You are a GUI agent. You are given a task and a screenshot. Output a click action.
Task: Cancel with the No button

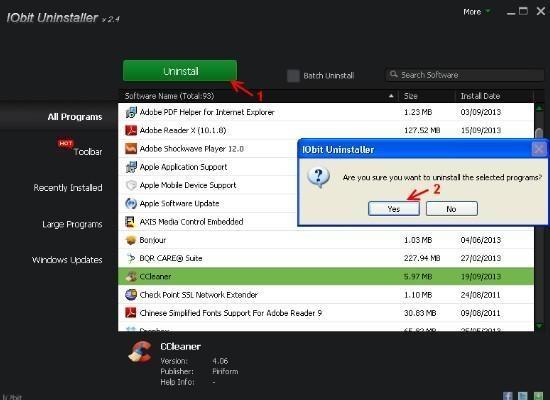click(x=451, y=209)
